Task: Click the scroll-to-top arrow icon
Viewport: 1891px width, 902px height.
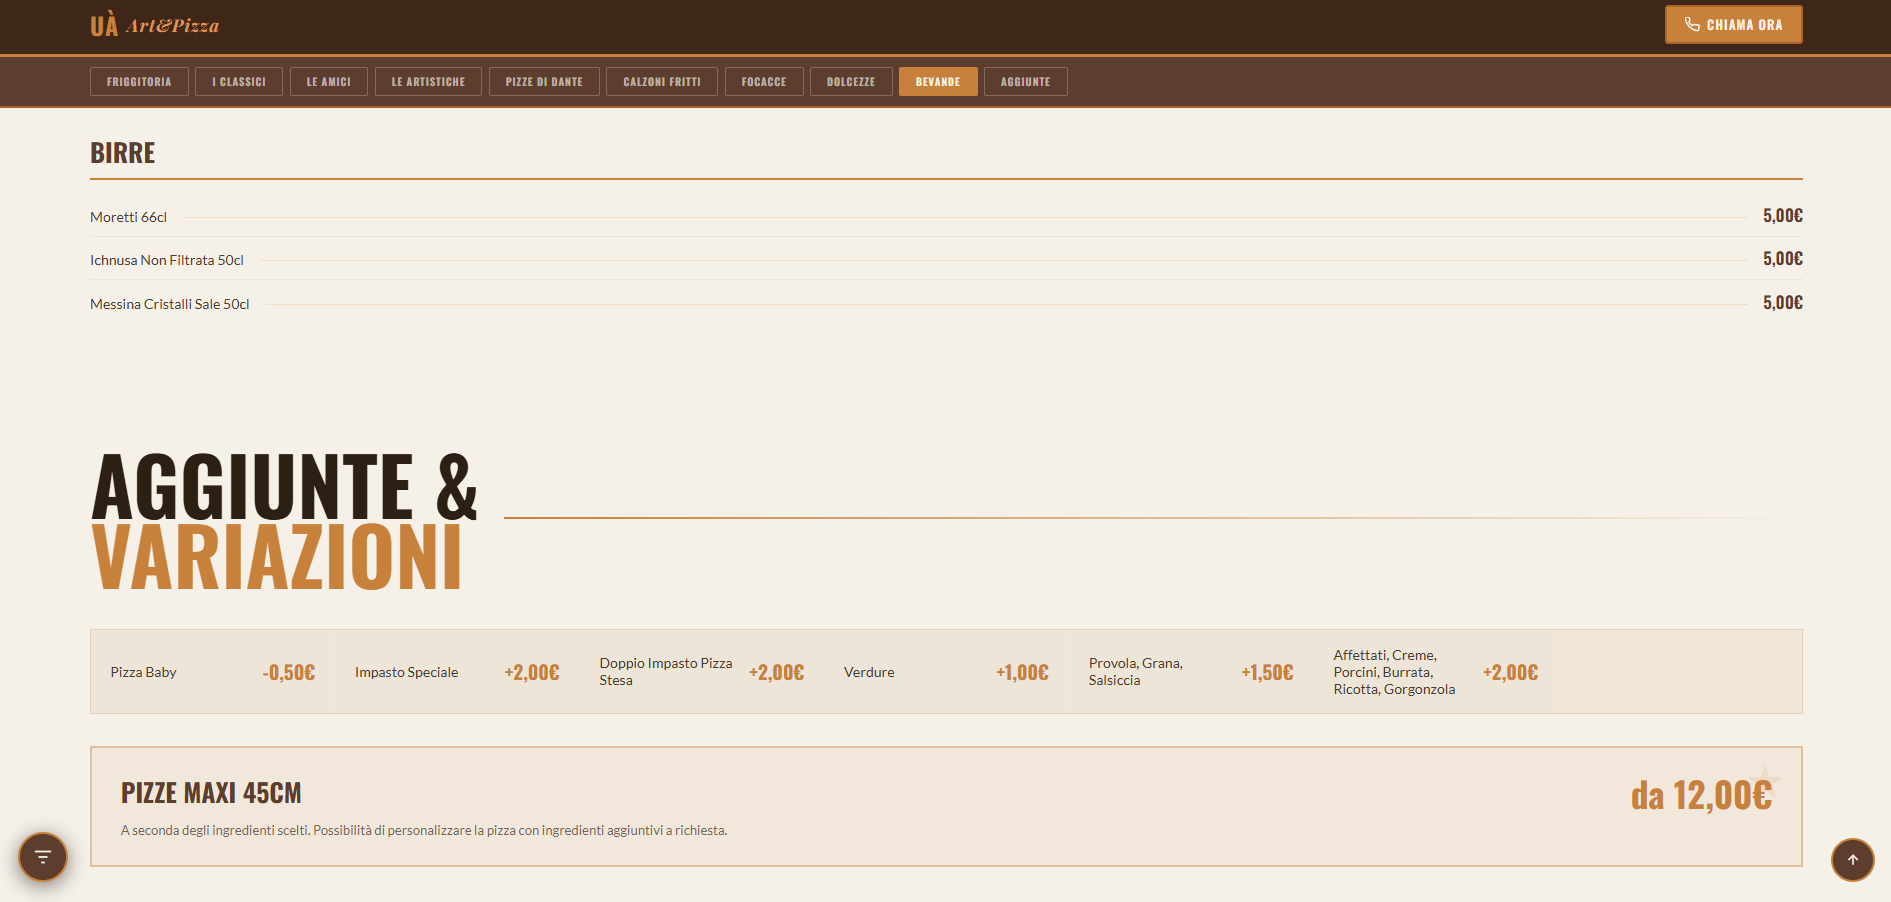Action: (1852, 859)
